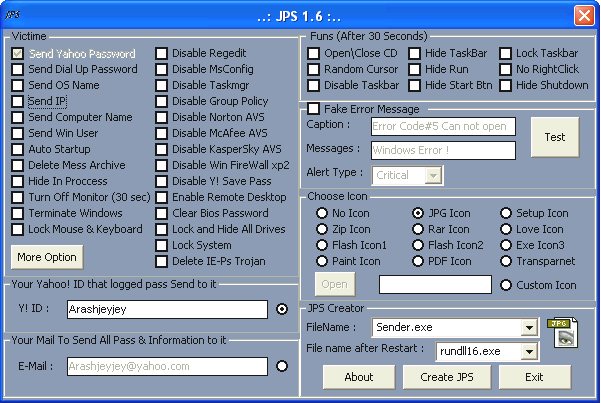Click the Exit button
601x403 pixels.
coord(534,376)
